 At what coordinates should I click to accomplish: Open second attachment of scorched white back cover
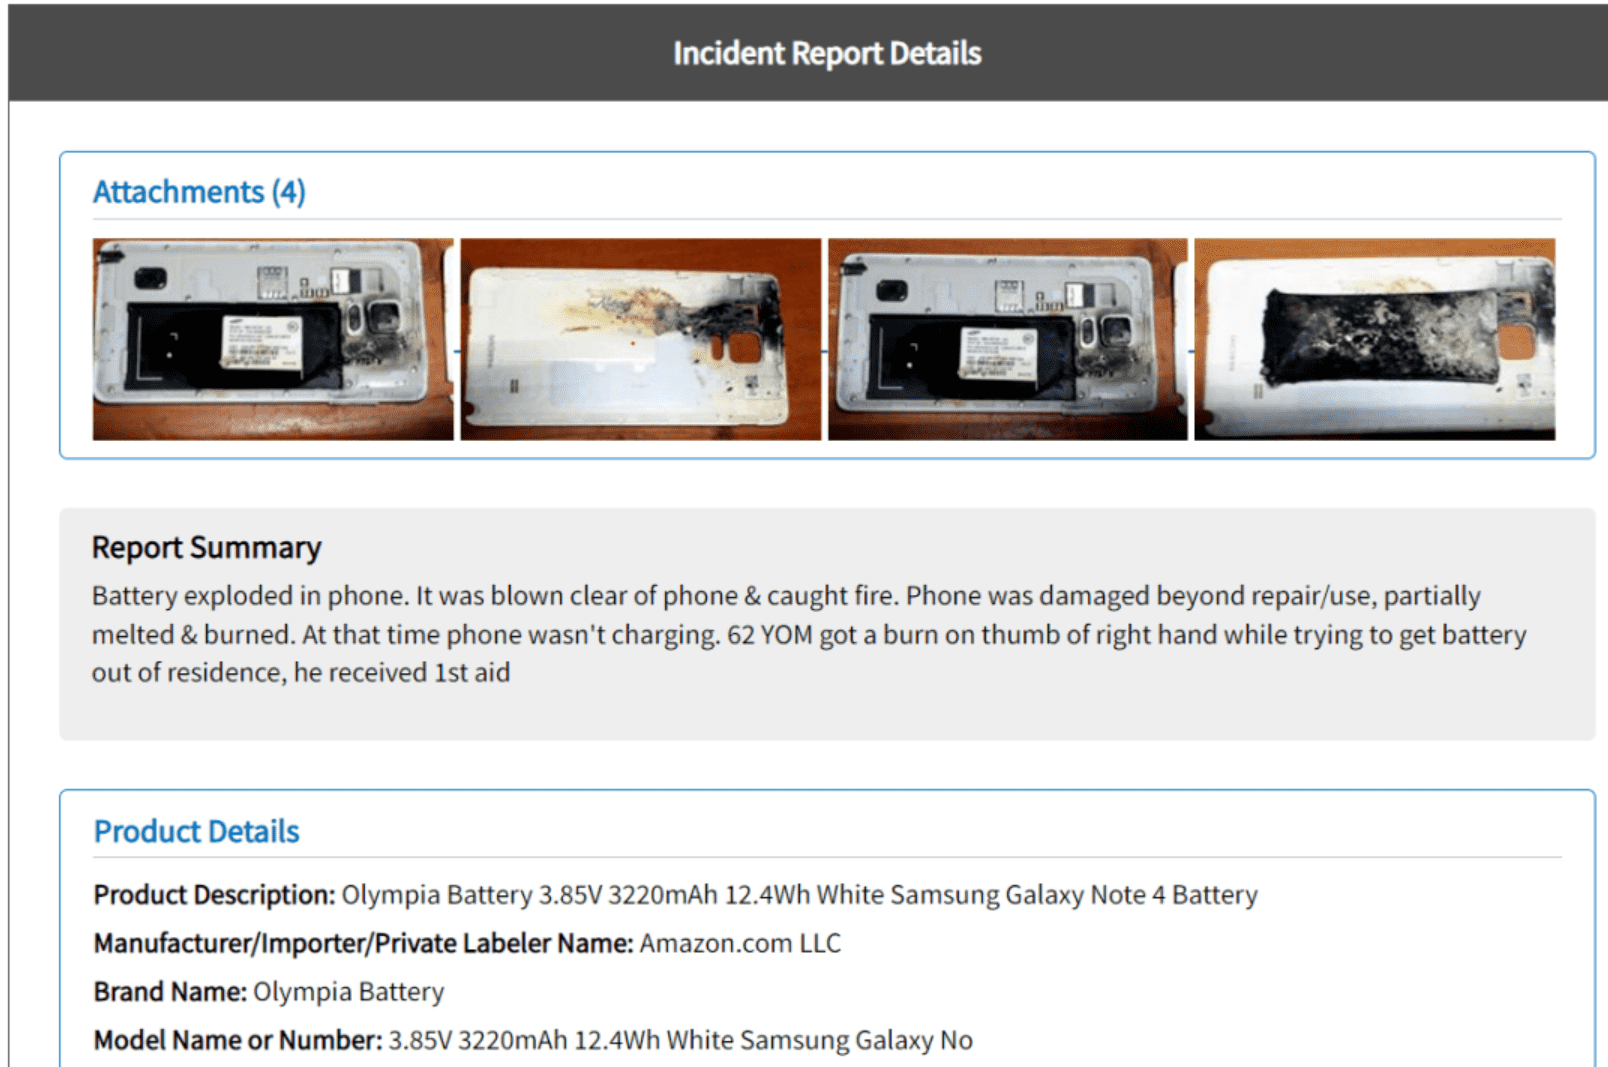(641, 339)
